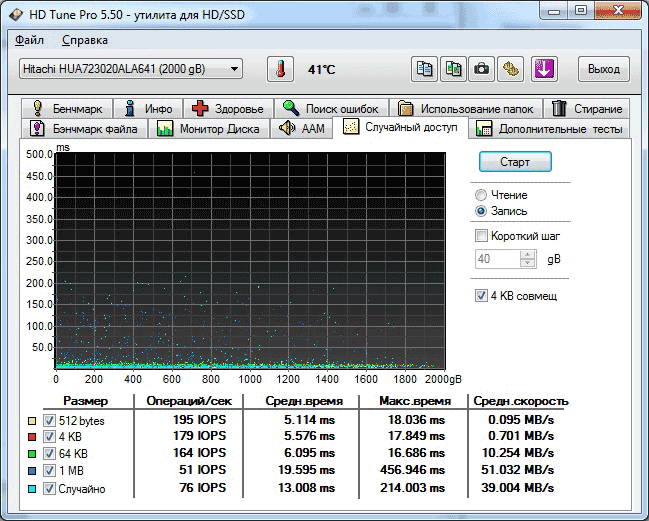649x521 pixels.
Task: Click the purple download arrow icon
Action: [x=544, y=69]
